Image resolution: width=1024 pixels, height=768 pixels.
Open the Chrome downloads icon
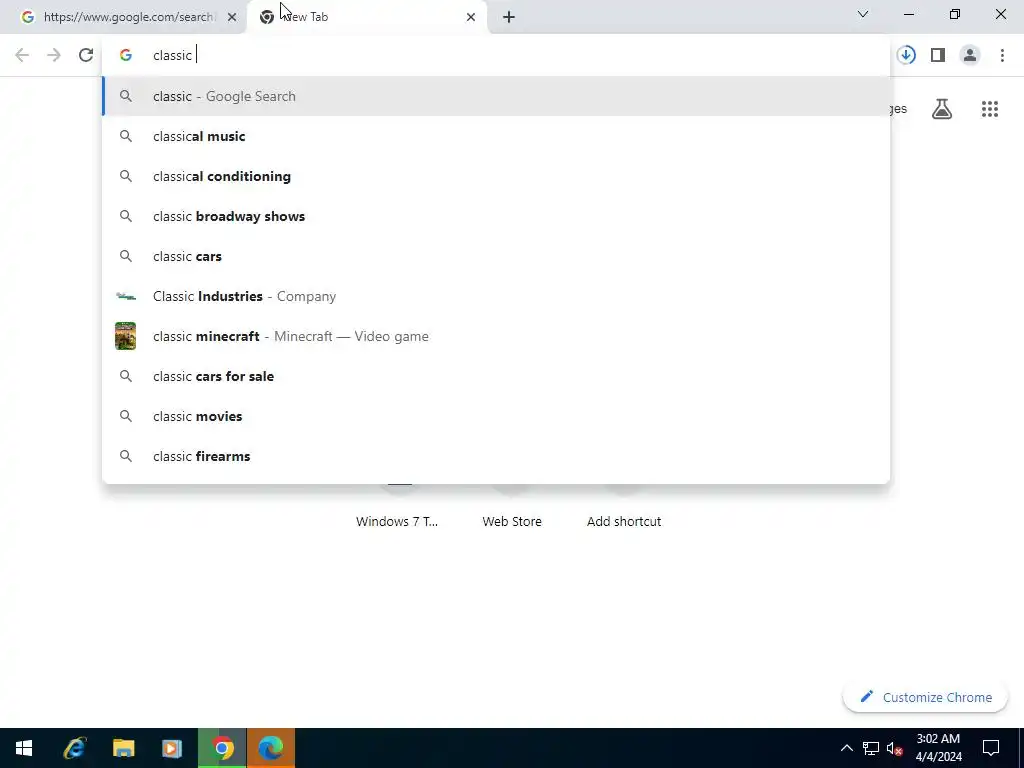906,55
